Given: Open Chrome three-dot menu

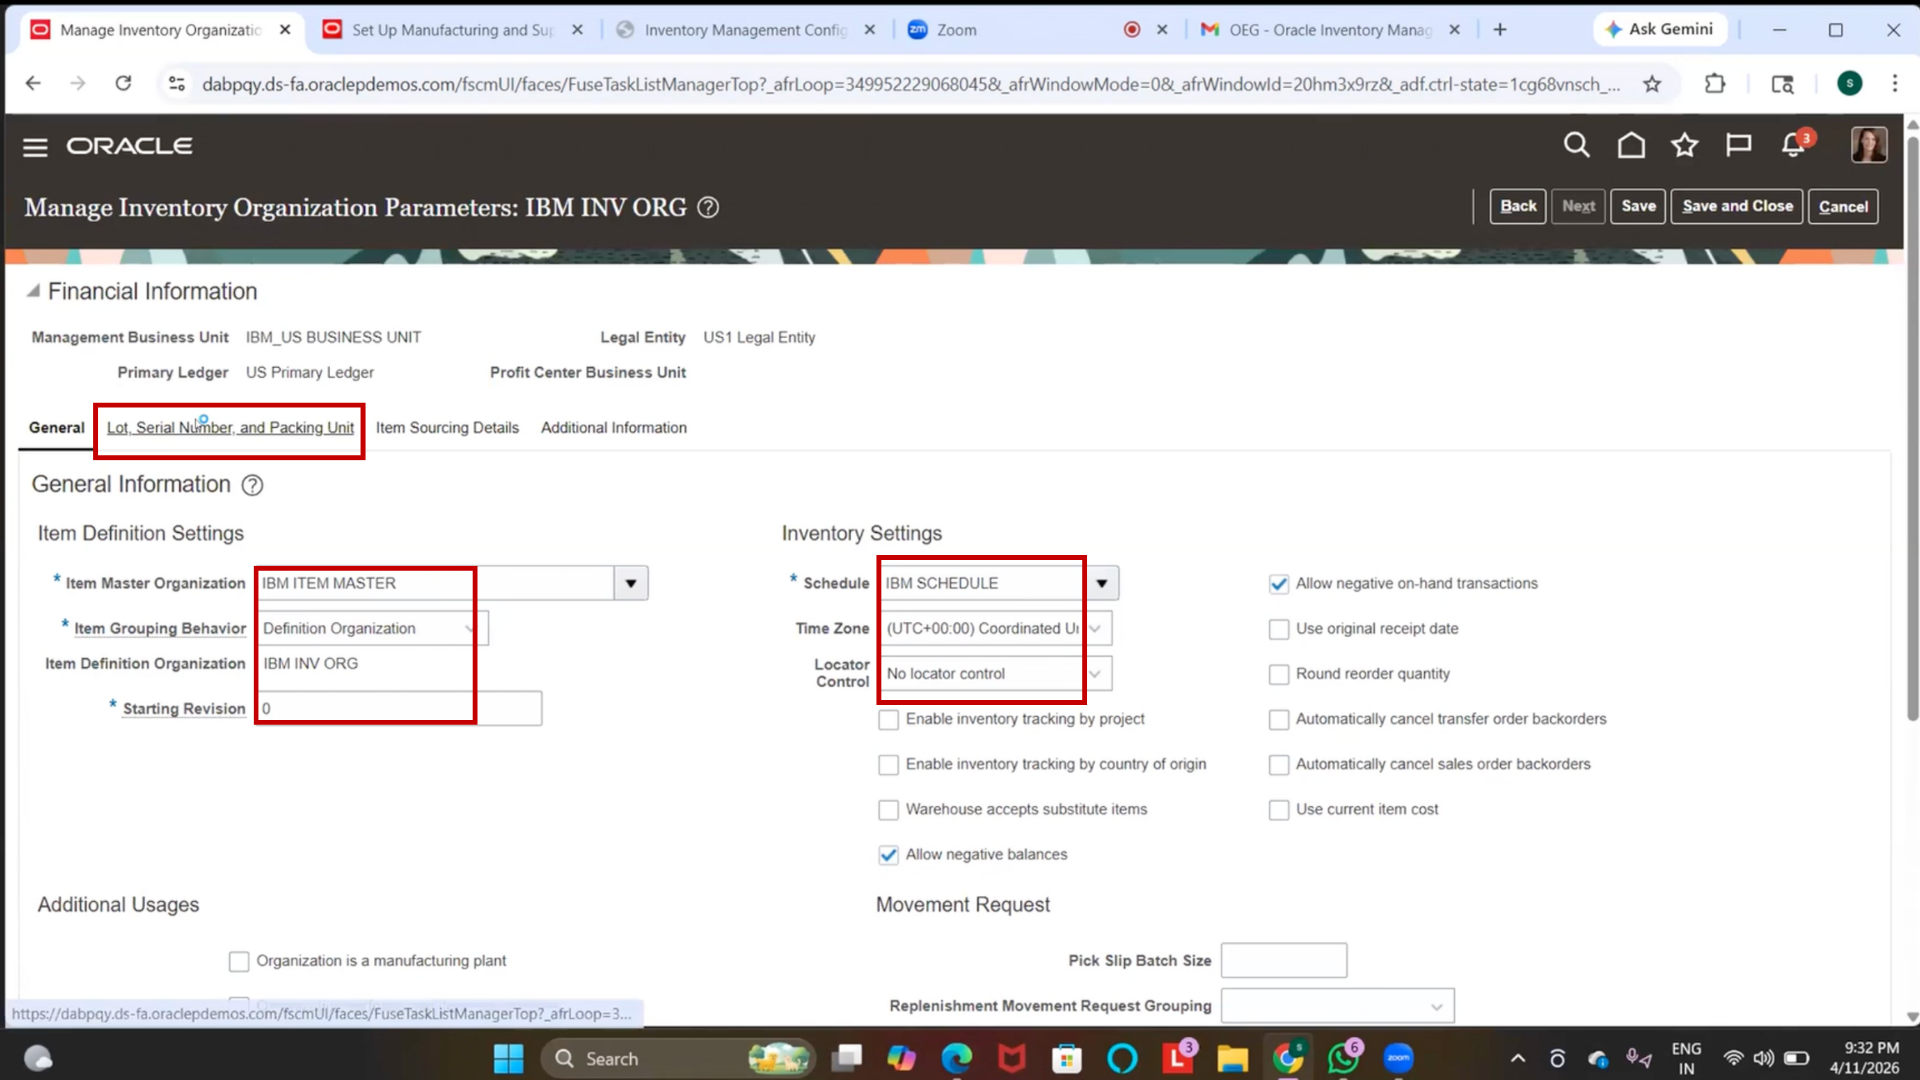Looking at the screenshot, I should point(1894,84).
